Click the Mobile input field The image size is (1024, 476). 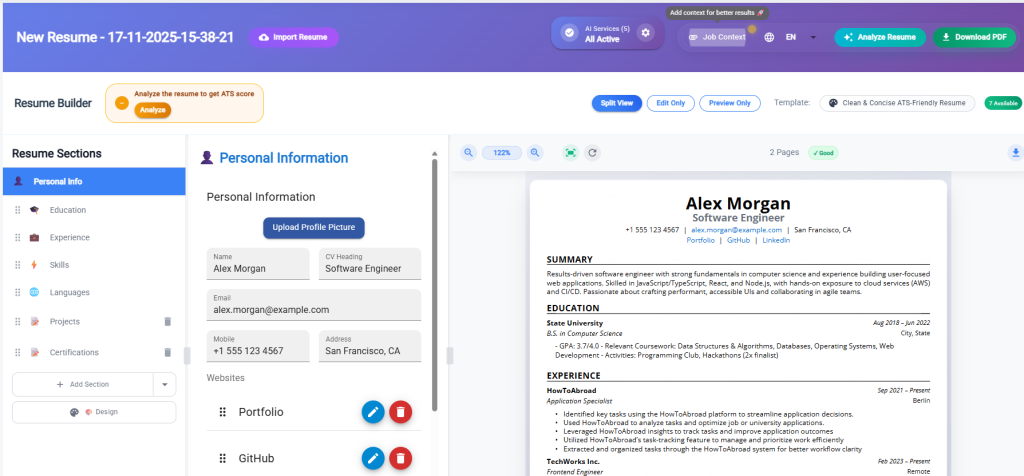click(x=258, y=346)
